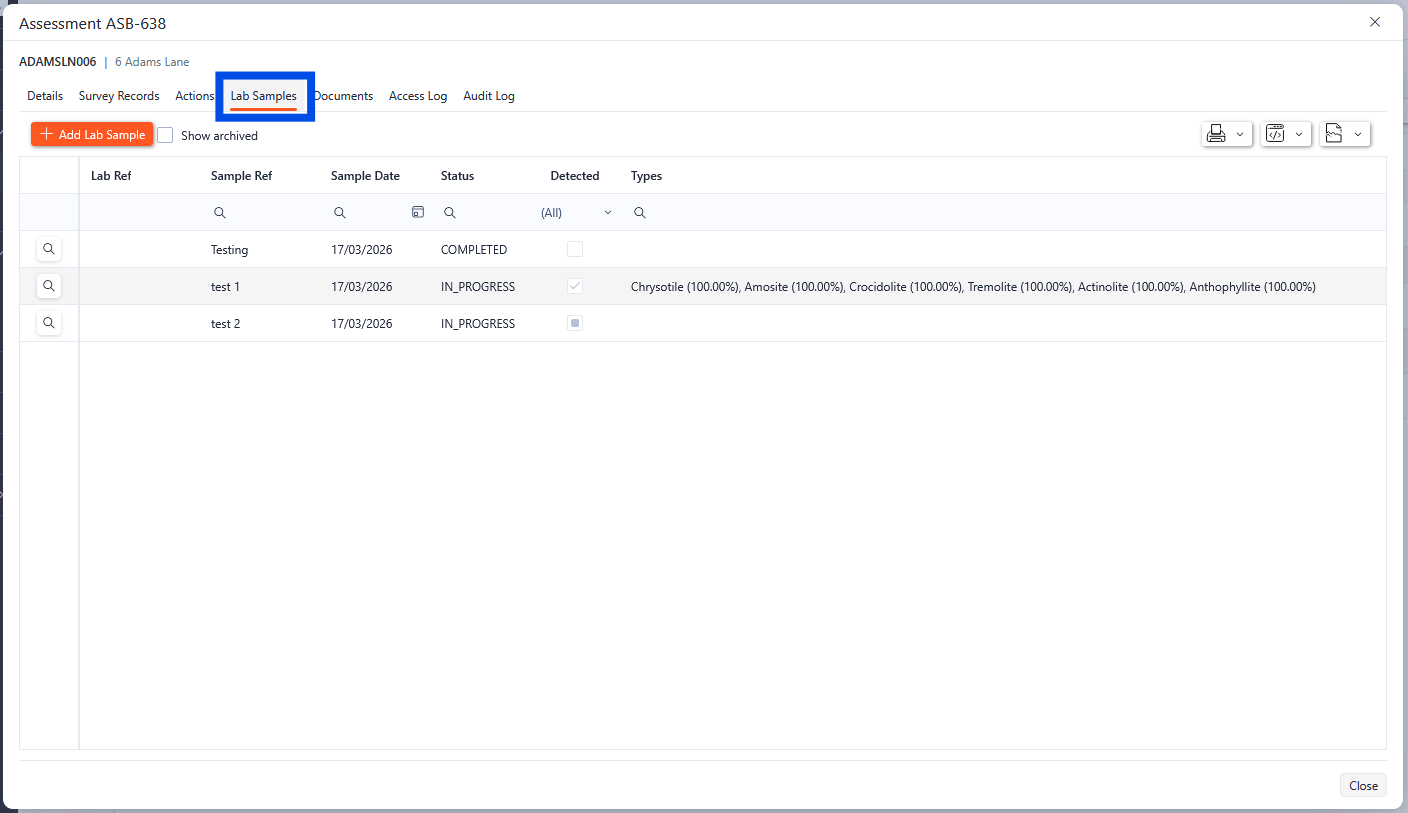Sort by the Sample Date column header
1408x813 pixels.
[x=365, y=176]
